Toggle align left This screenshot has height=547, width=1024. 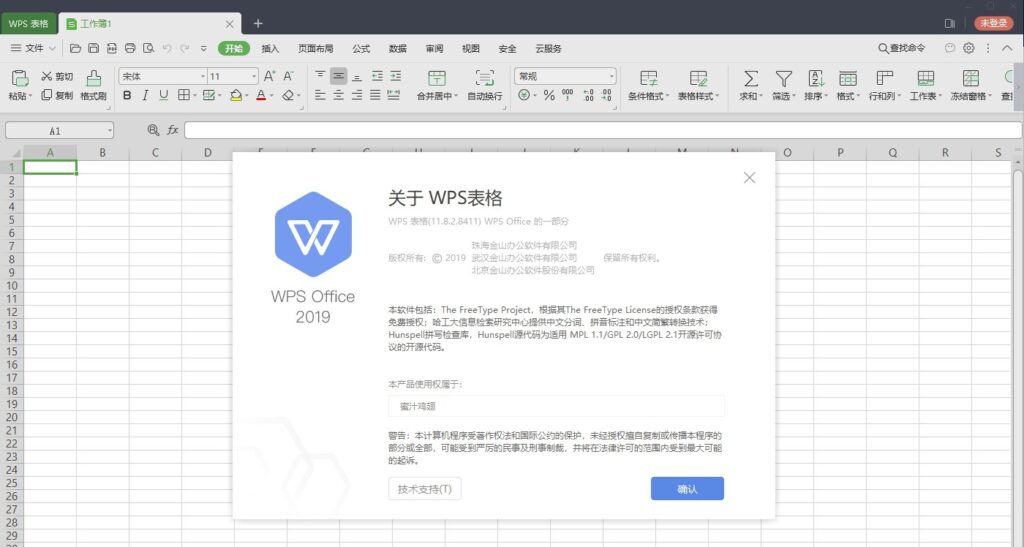coord(320,95)
